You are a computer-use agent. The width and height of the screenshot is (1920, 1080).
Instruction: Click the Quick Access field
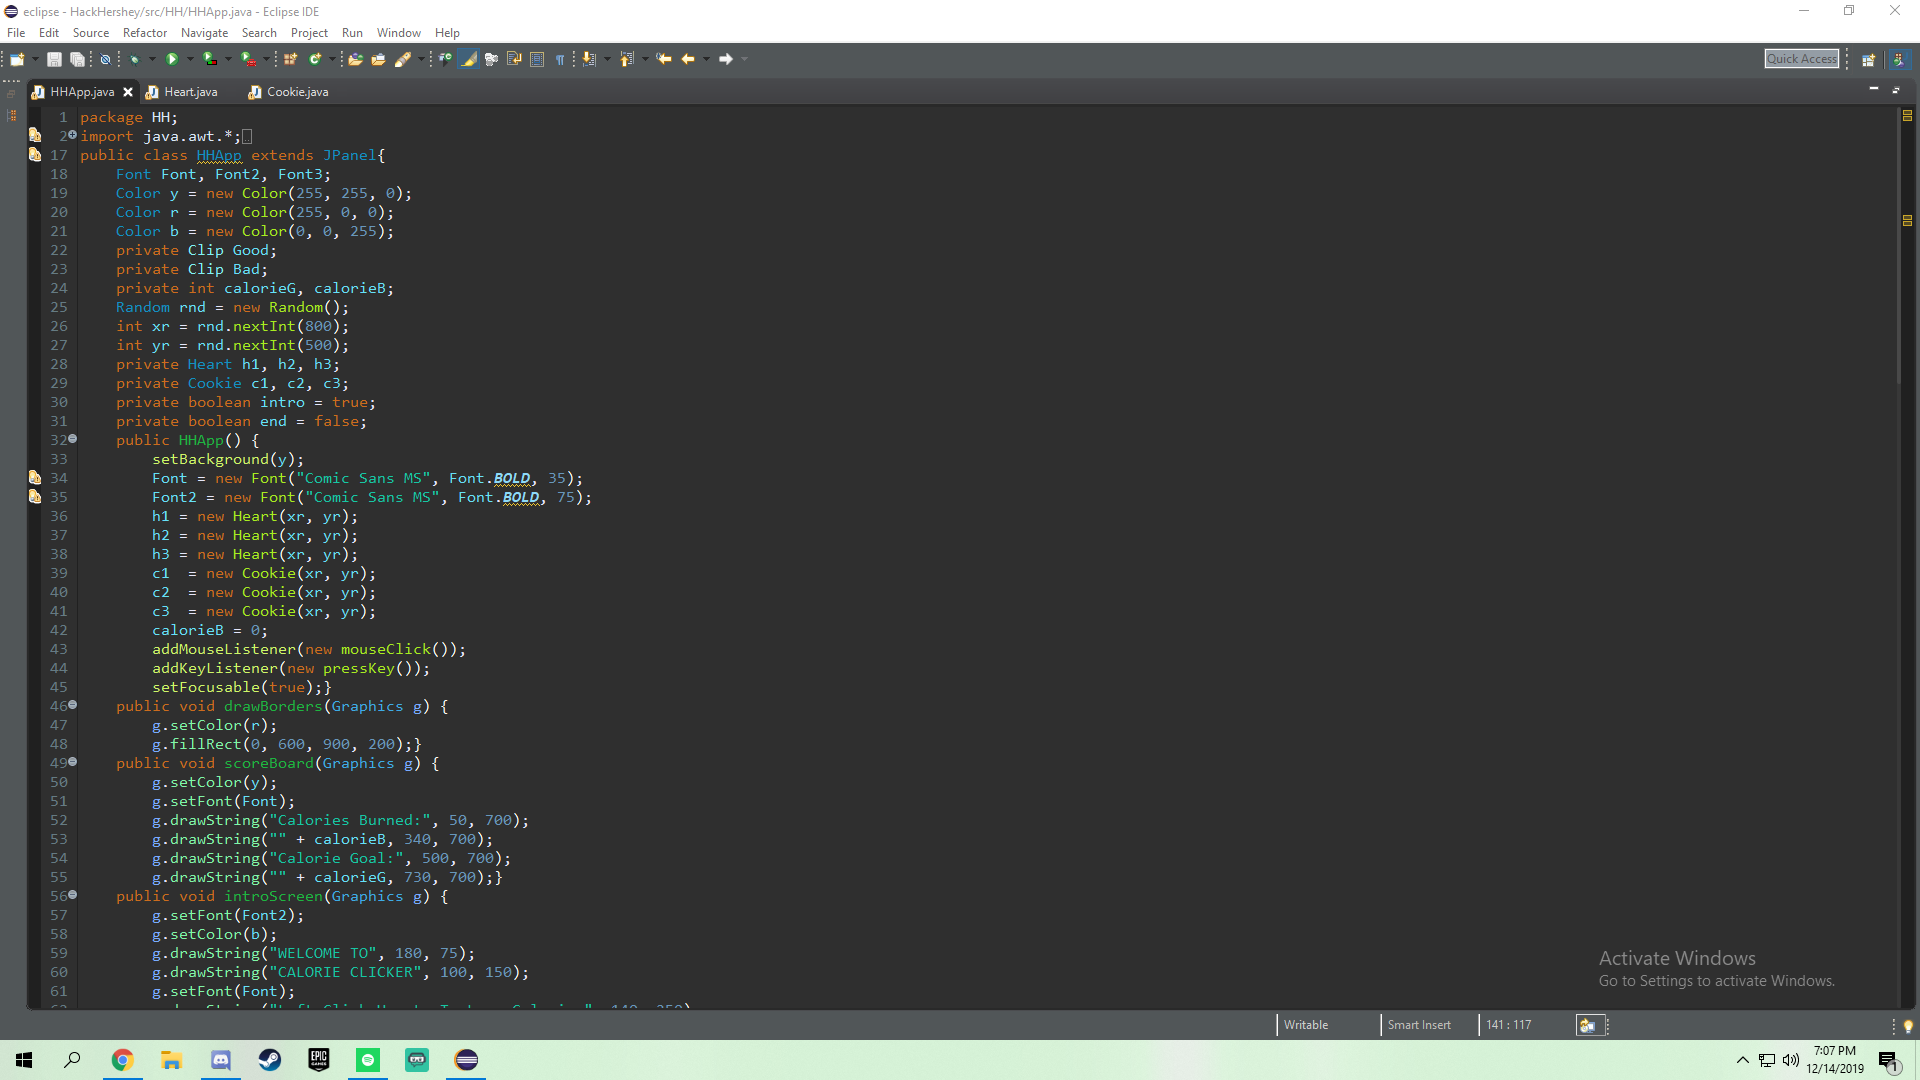pos(1801,59)
